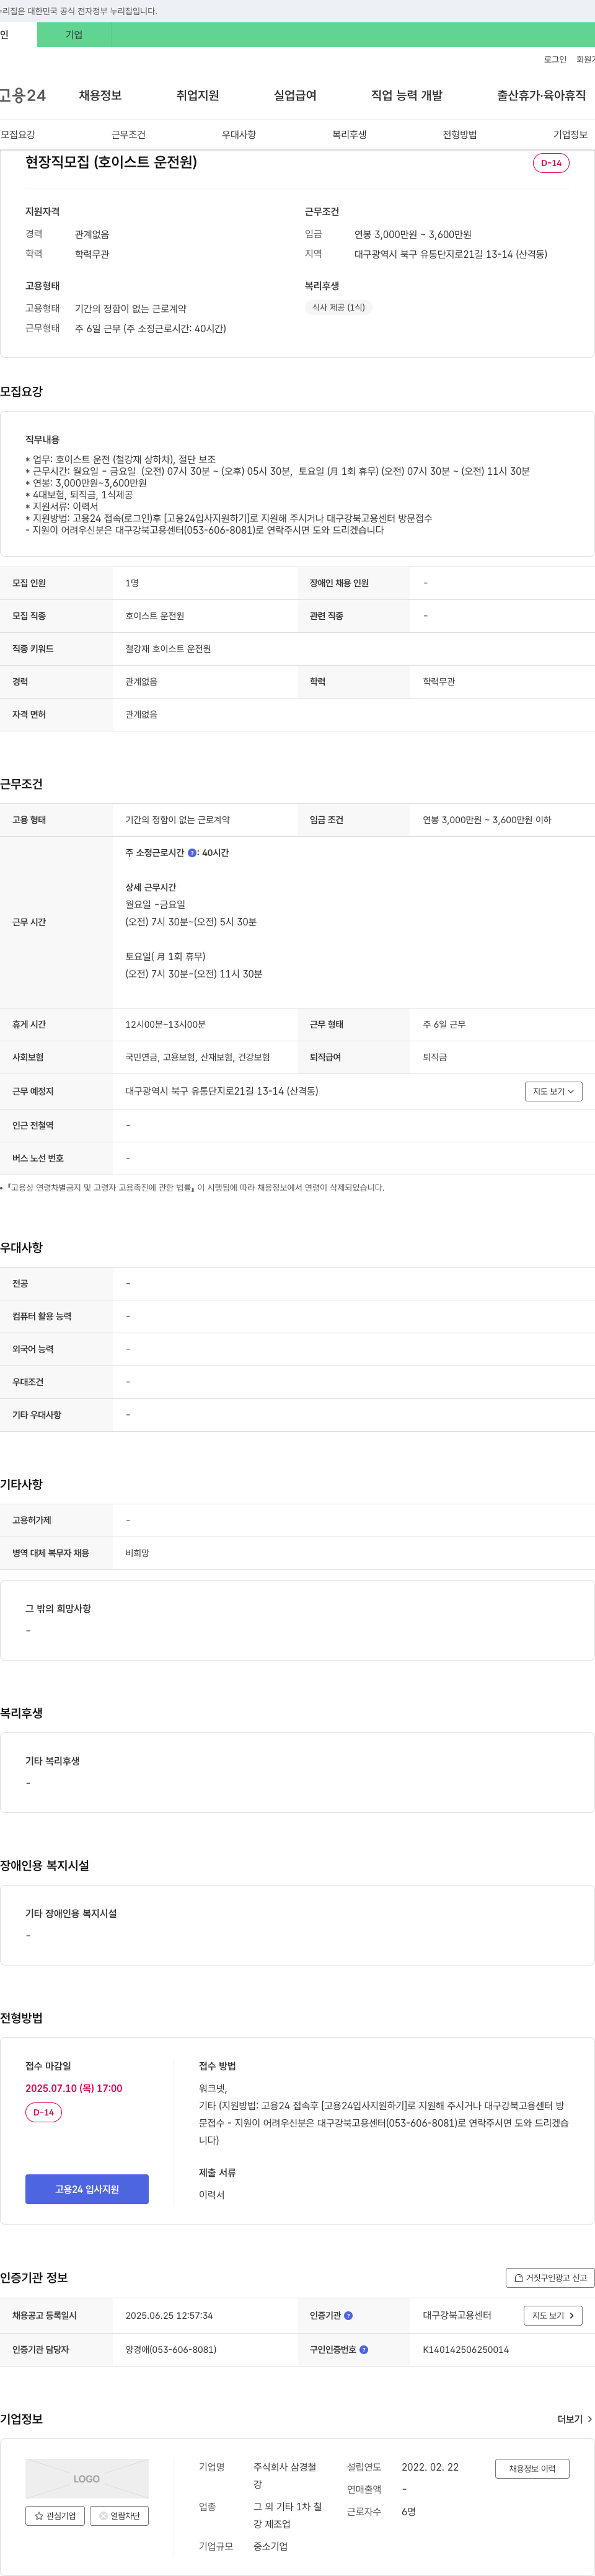
Task: Jump to 근무조건 section tab
Action: (x=128, y=135)
